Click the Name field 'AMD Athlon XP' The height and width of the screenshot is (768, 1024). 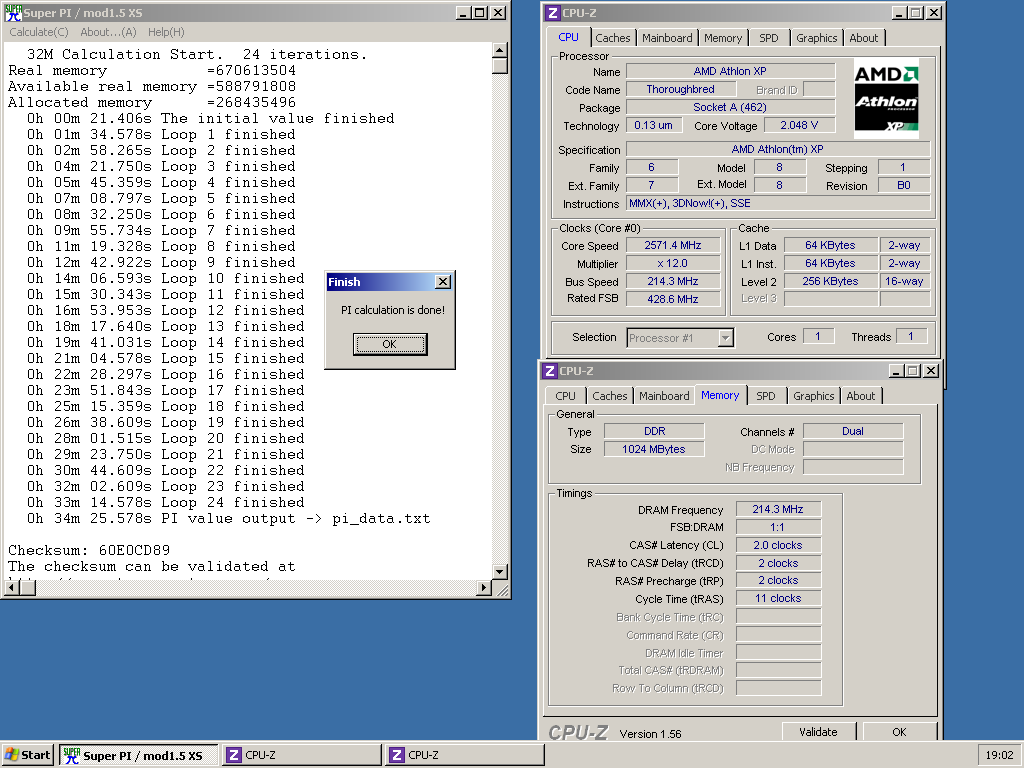point(730,71)
